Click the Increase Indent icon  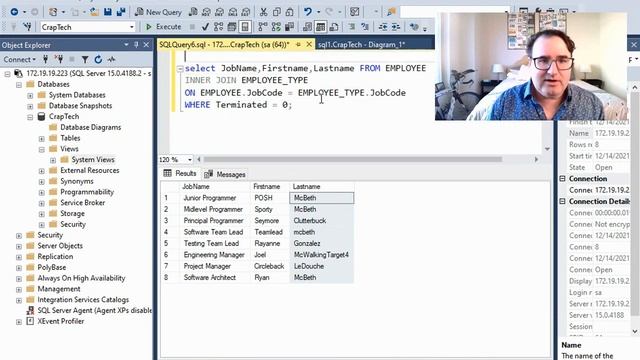396,27
